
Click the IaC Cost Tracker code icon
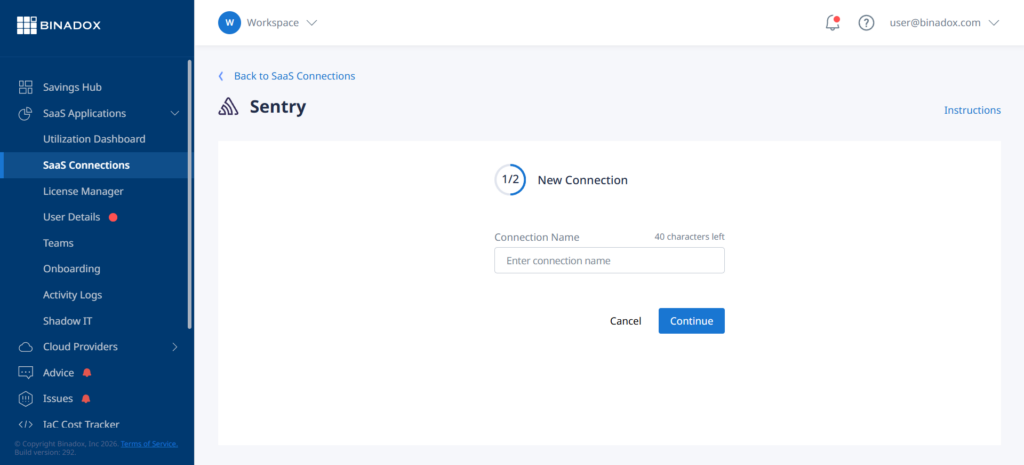[25, 425]
